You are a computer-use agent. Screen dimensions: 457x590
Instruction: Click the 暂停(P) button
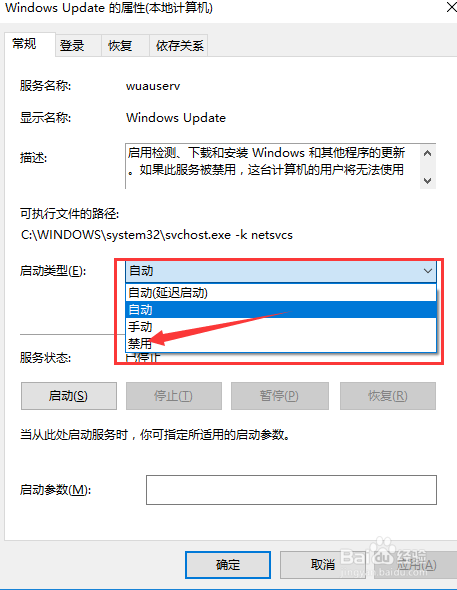pyautogui.click(x=279, y=396)
